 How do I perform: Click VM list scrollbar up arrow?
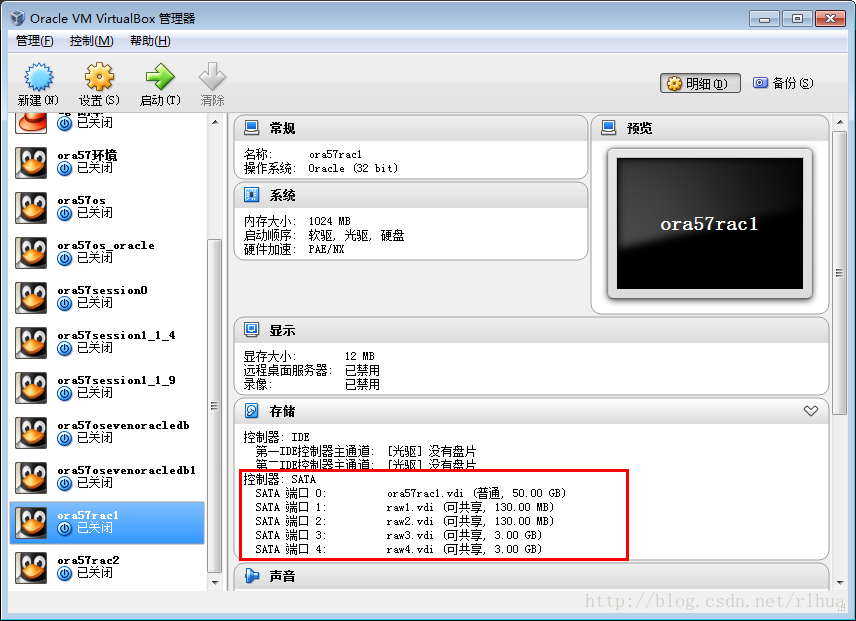tap(215, 122)
